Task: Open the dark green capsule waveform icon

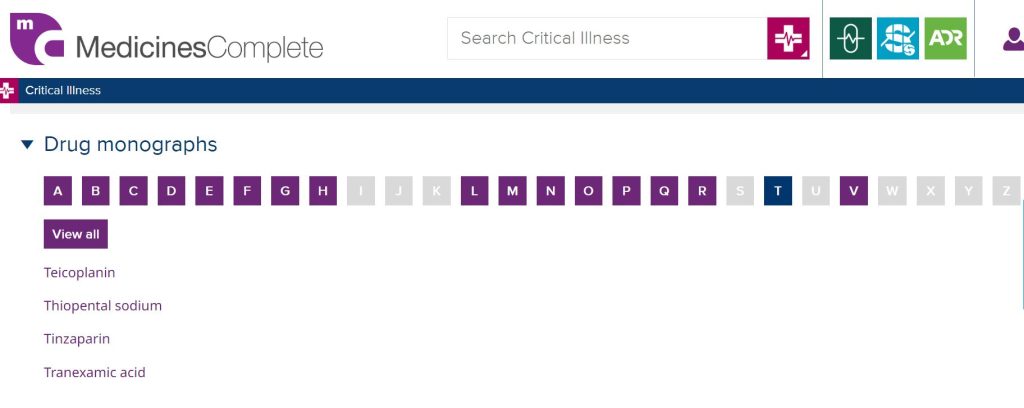Action: click(x=850, y=39)
